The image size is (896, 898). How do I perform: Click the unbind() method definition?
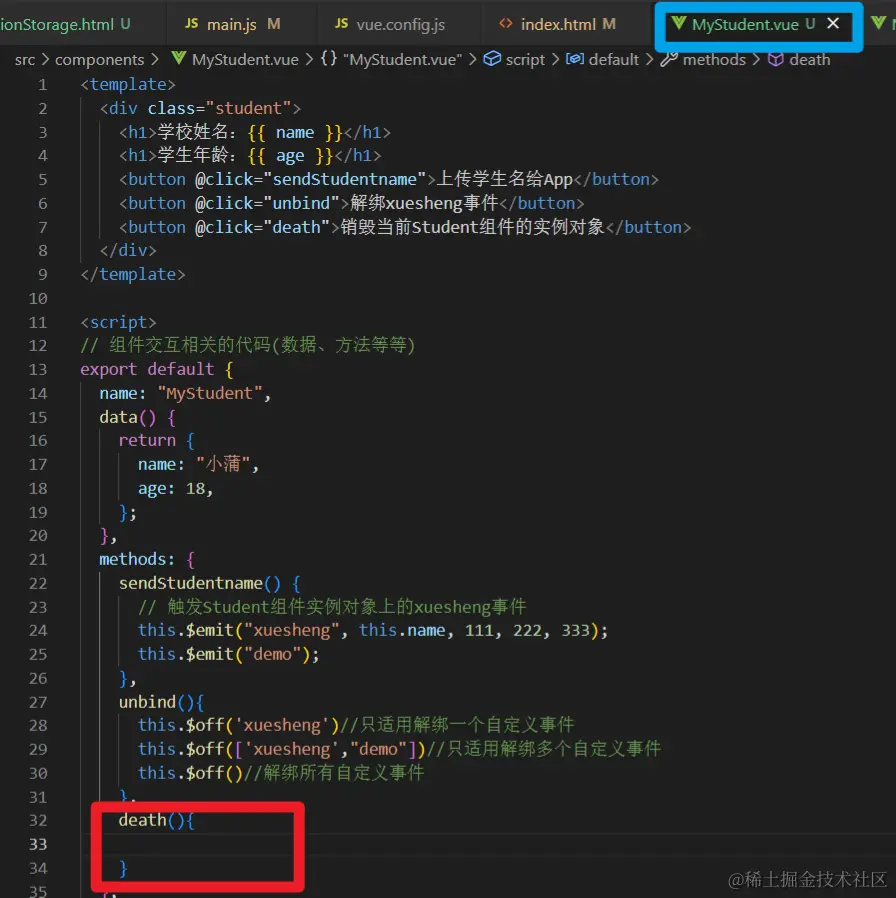[161, 702]
